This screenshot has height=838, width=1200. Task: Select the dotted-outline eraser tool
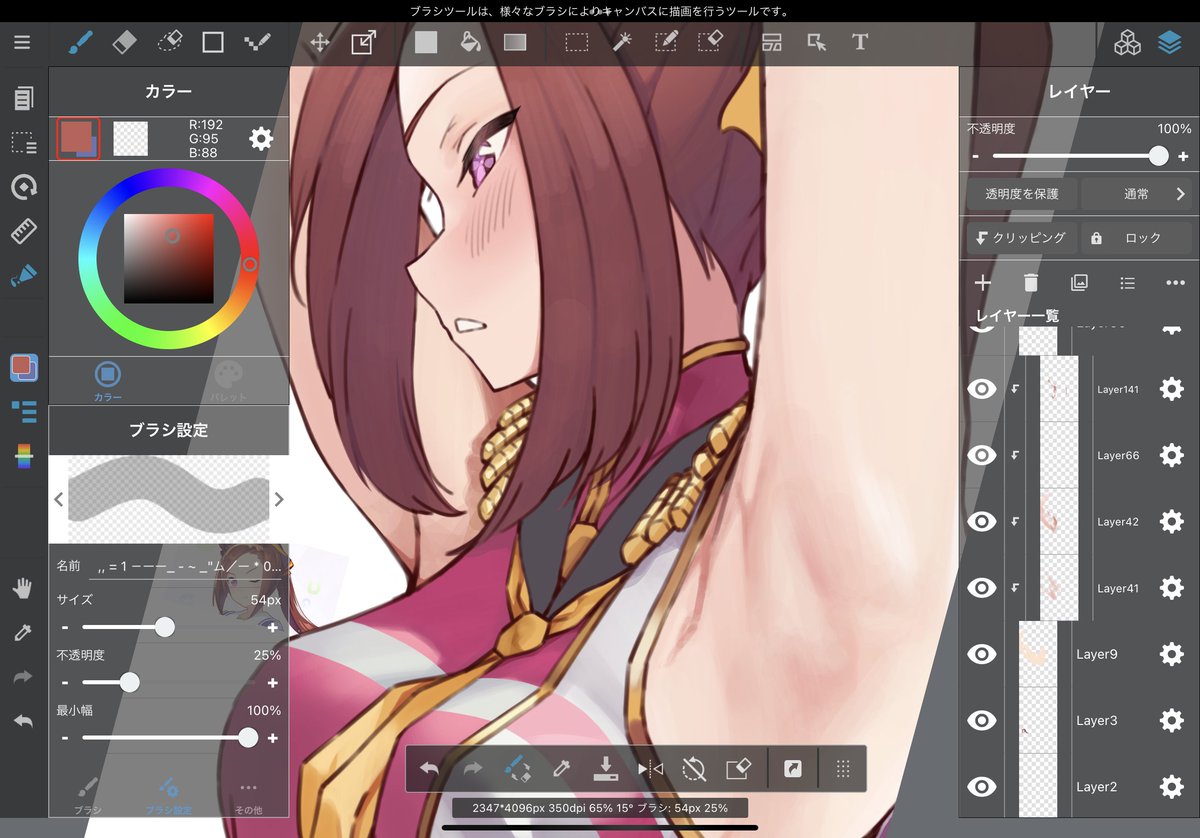click(170, 42)
